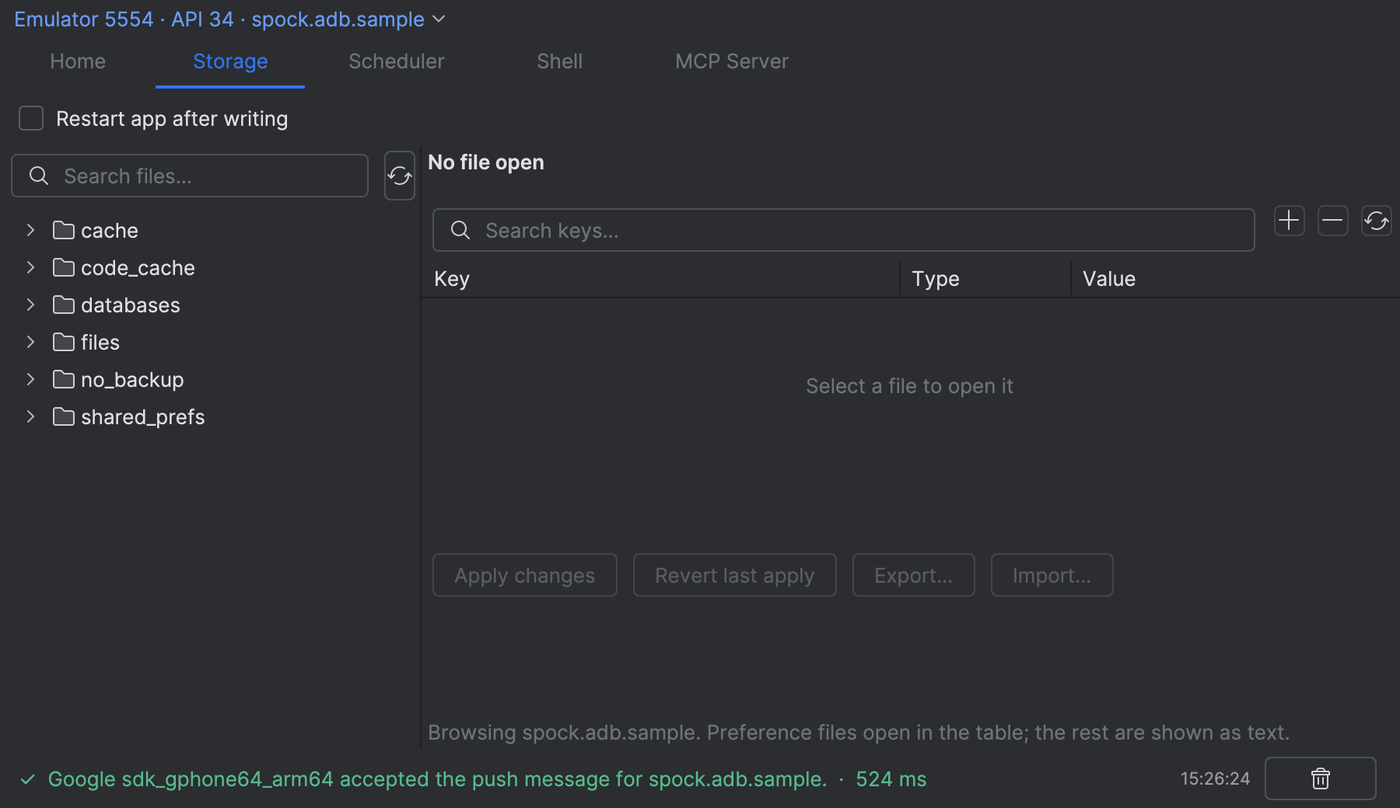Click Revert last apply button
1400x808 pixels.
click(x=735, y=575)
